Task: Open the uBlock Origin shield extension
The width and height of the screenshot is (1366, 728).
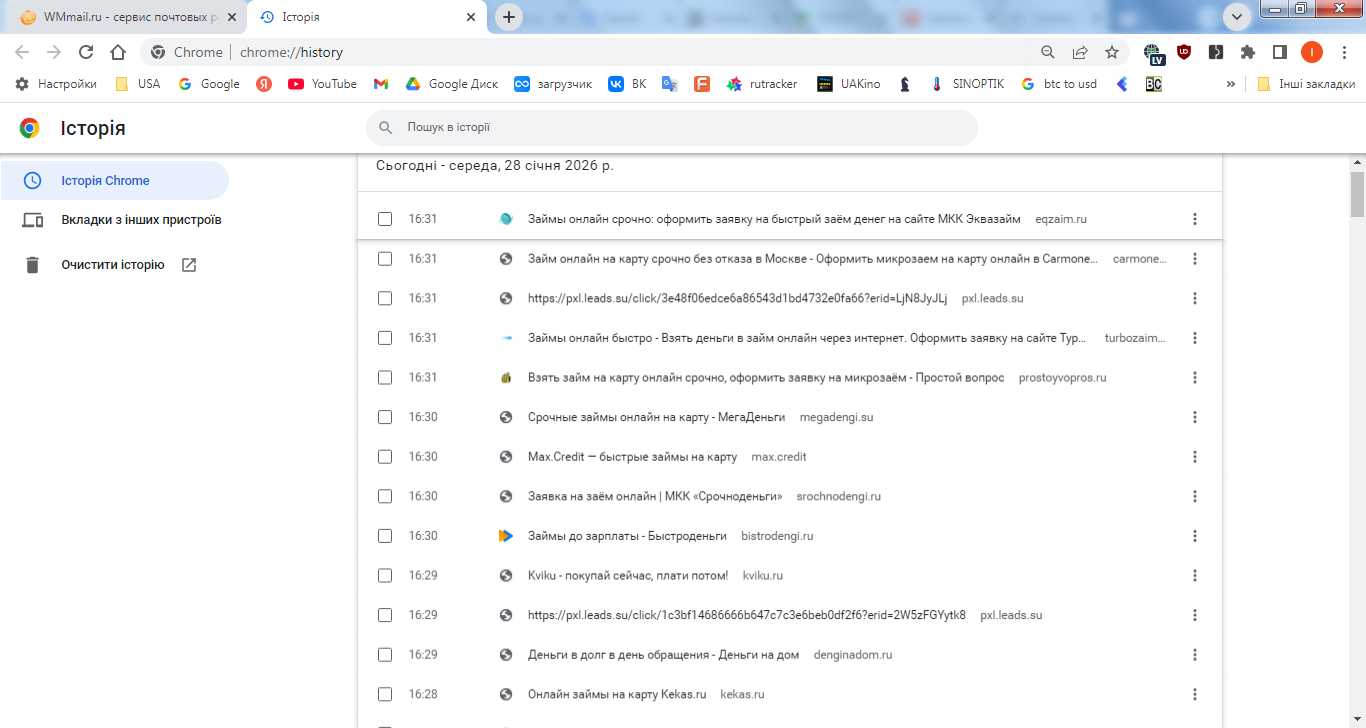Action: [x=1184, y=52]
